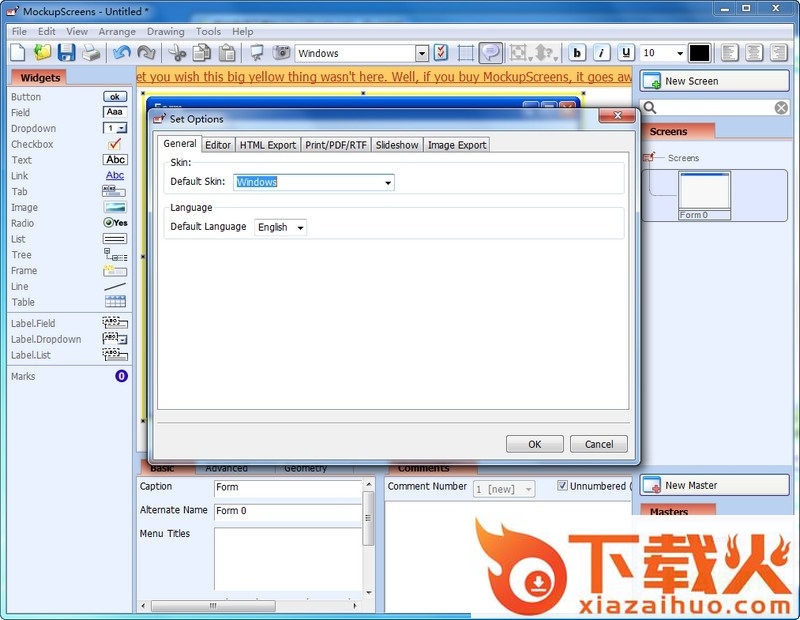Apply italic with the i icon
Screen dimensions: 800x620
[x=602, y=53]
